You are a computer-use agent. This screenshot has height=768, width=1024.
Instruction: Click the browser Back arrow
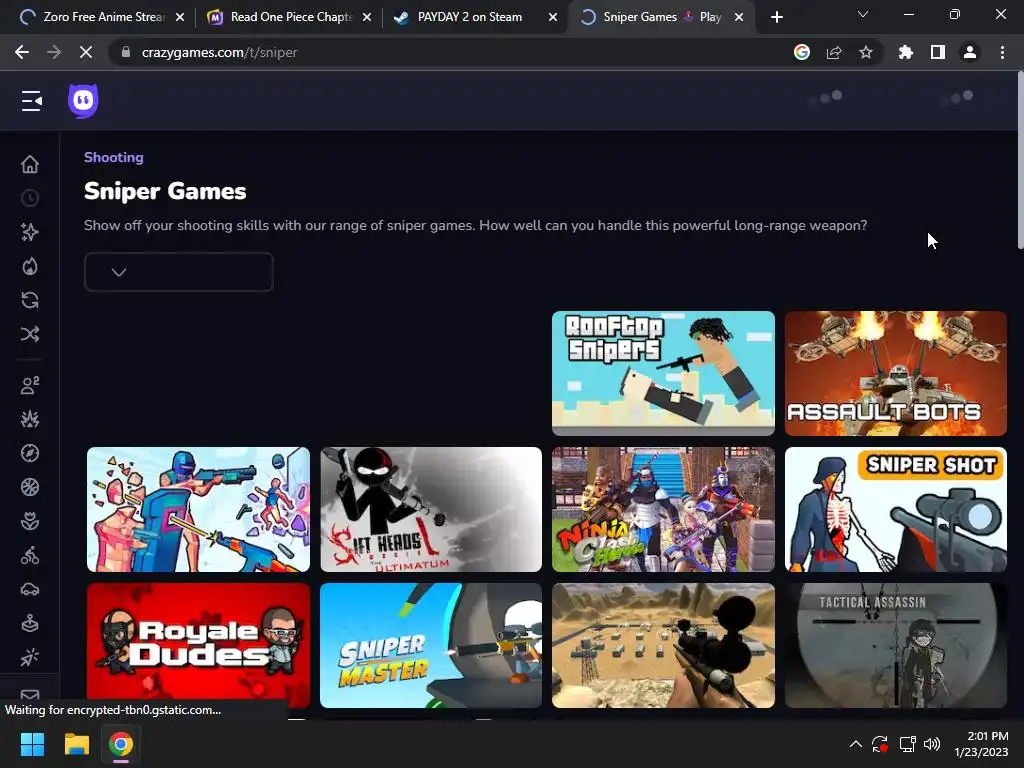tap(22, 52)
